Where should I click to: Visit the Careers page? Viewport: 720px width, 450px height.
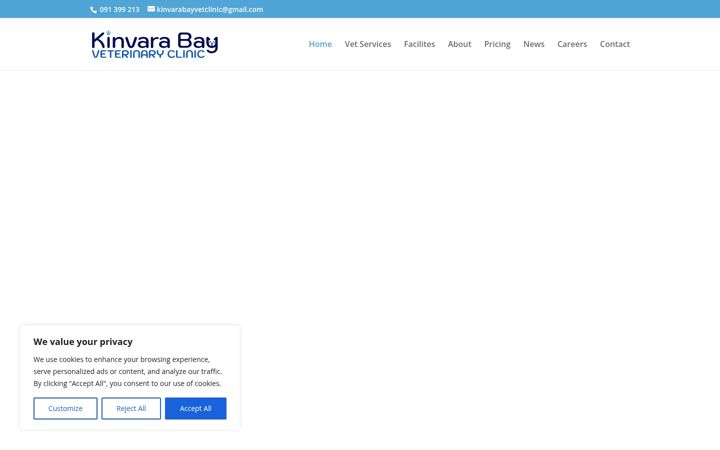point(572,44)
